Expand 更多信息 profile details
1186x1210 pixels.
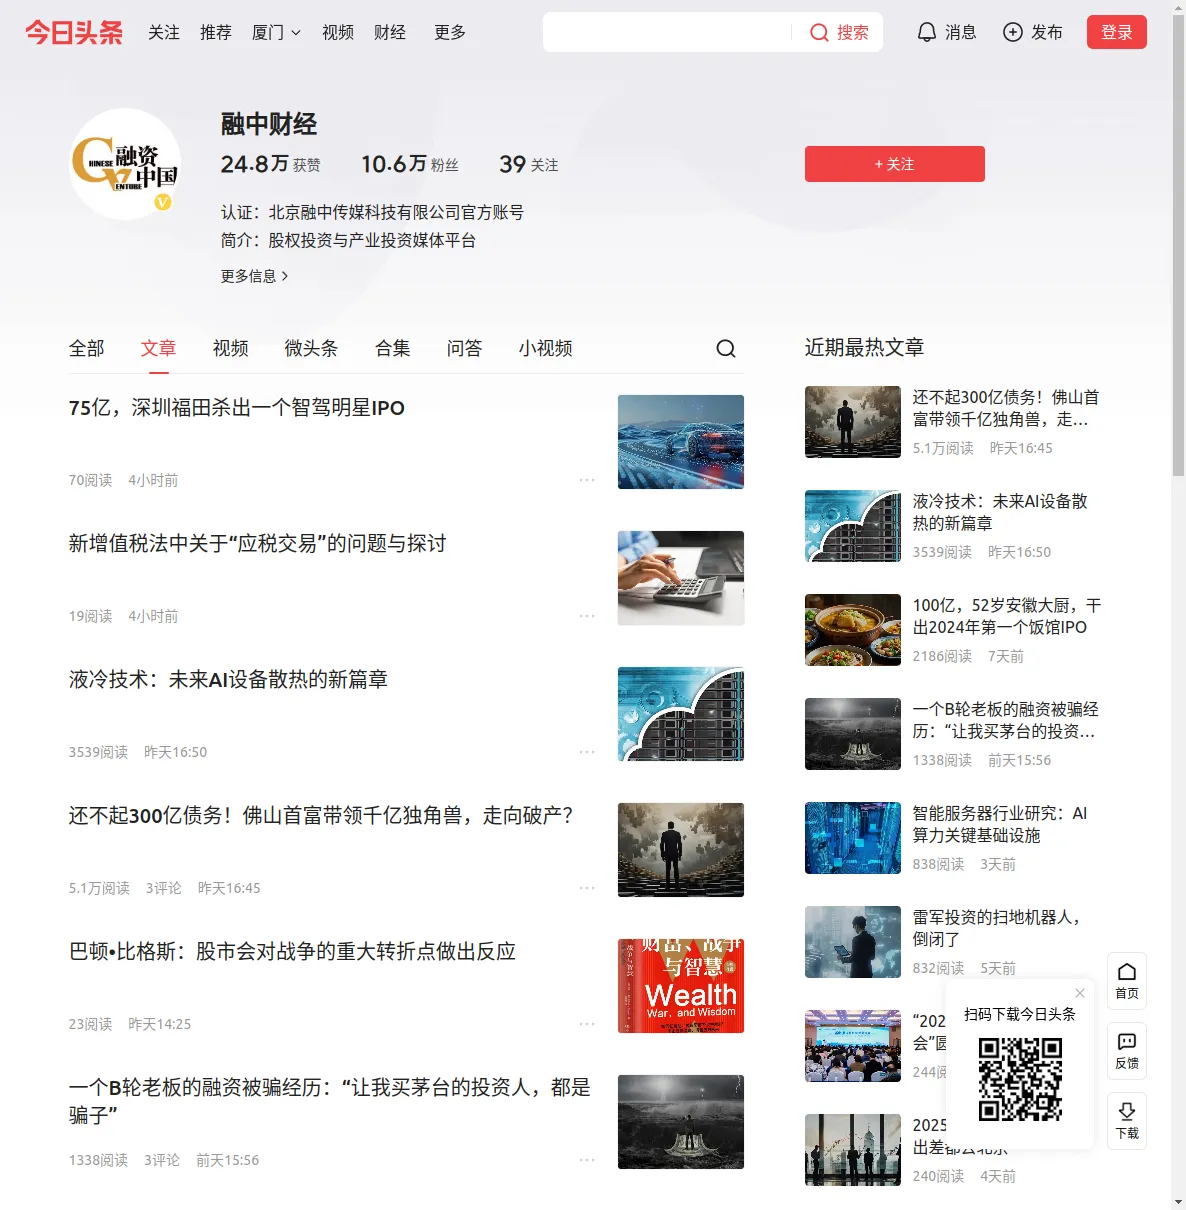[254, 276]
